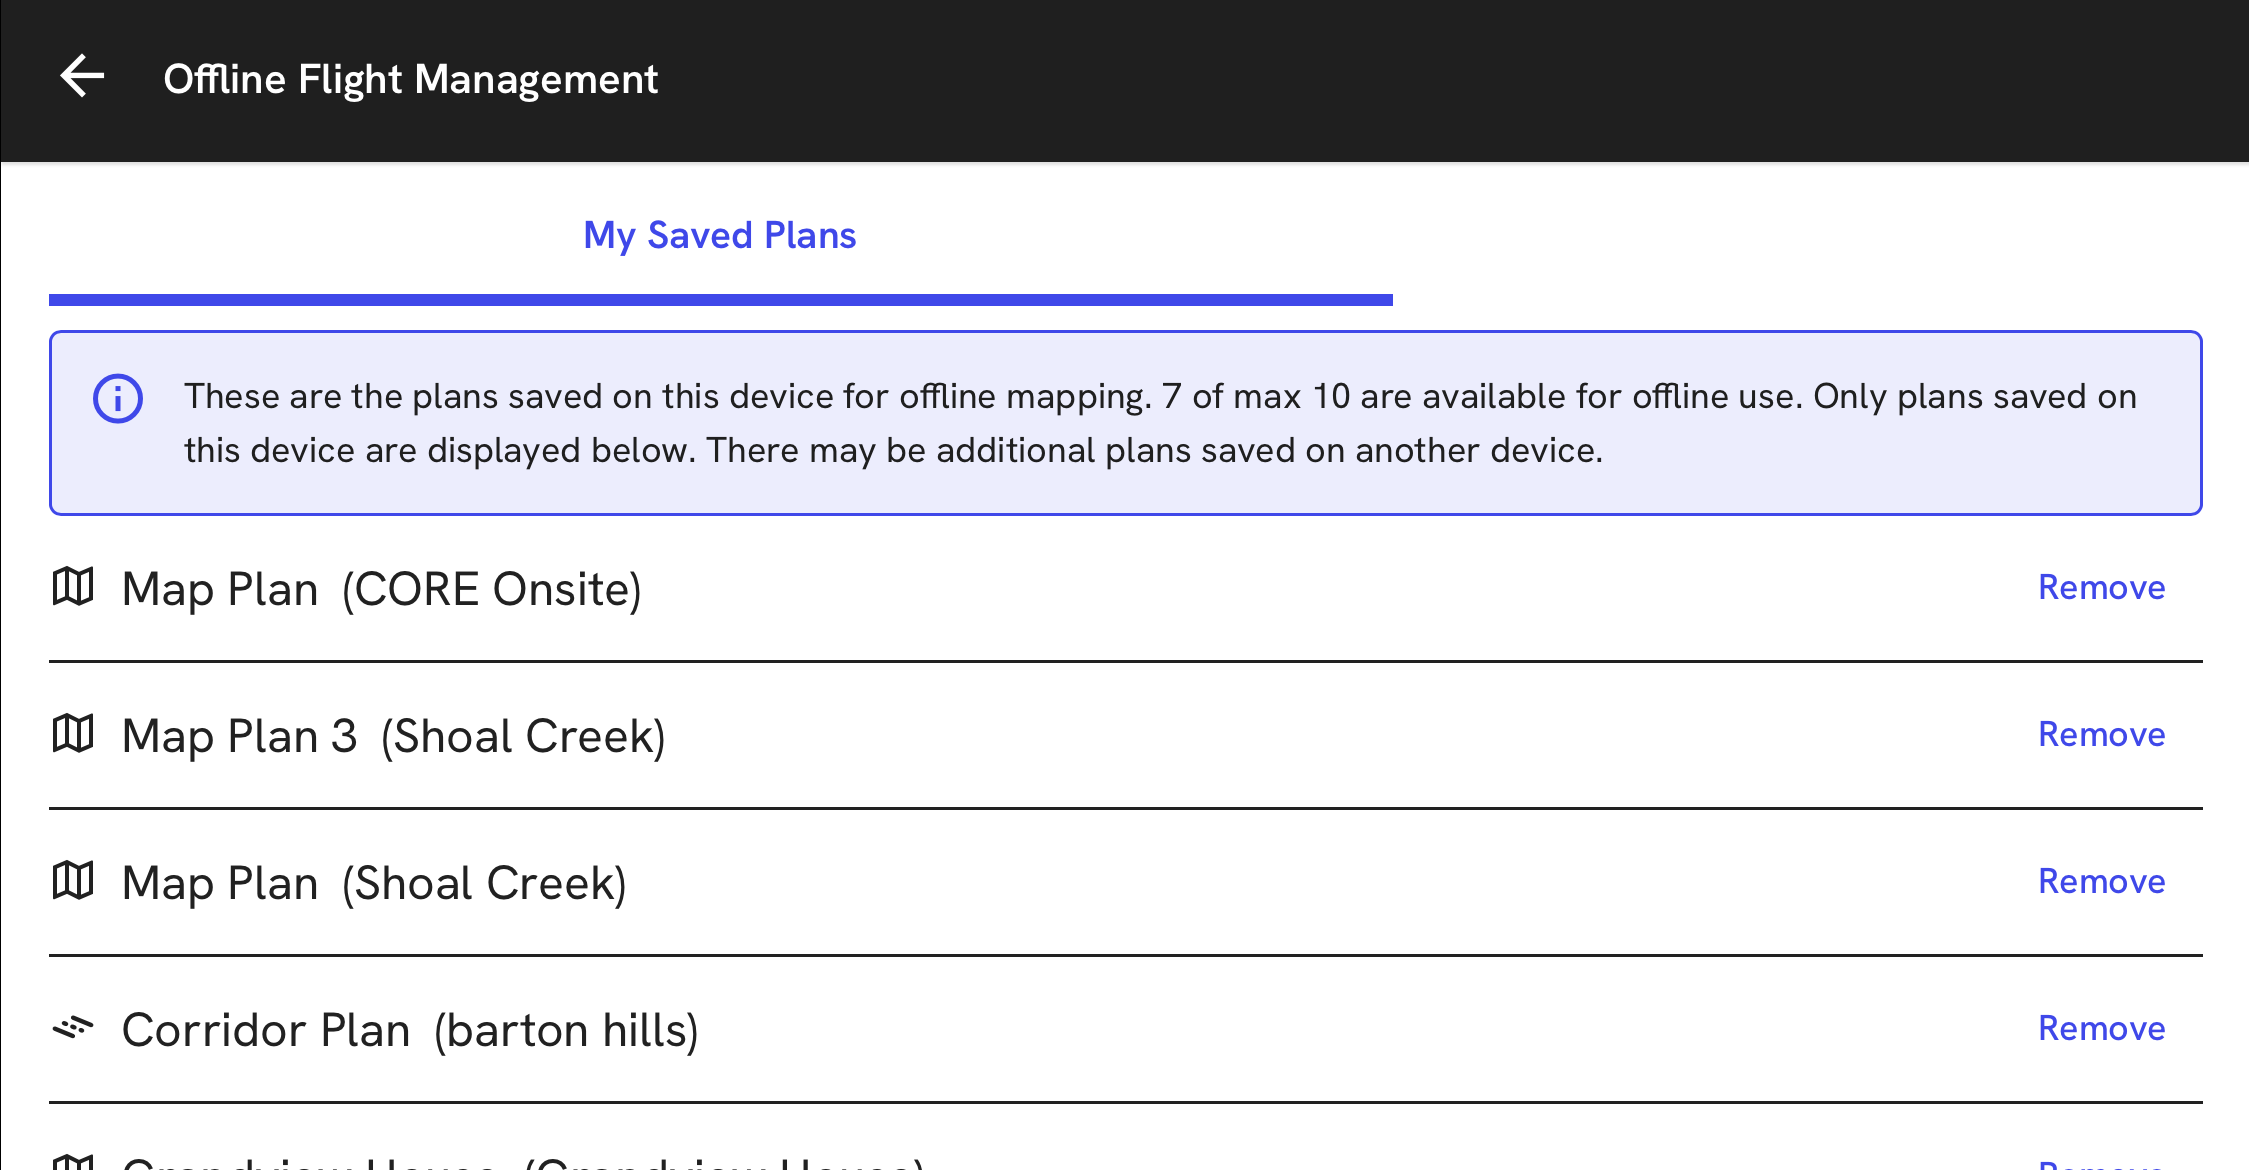Open the Map Plan 3 (Shoal Creek) entry

[x=394, y=735]
